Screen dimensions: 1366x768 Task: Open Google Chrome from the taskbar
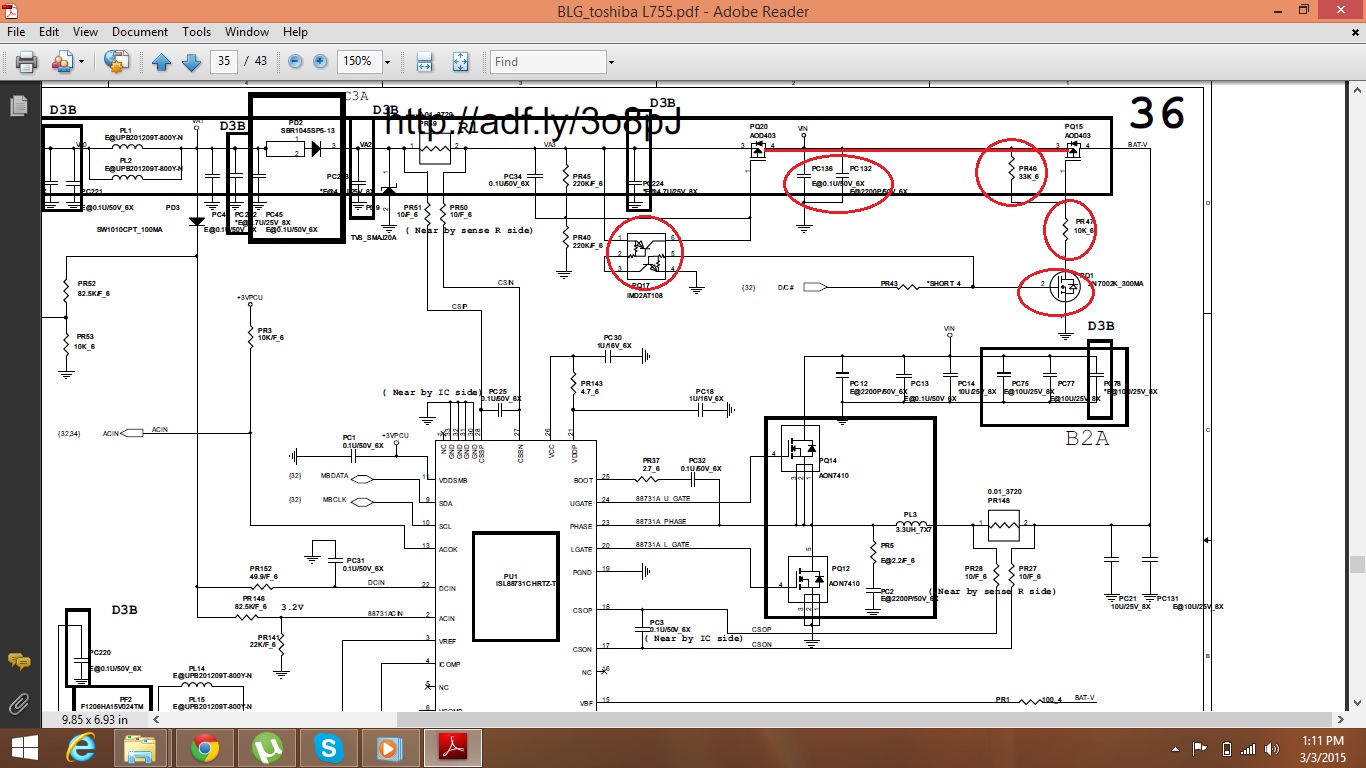(205, 748)
